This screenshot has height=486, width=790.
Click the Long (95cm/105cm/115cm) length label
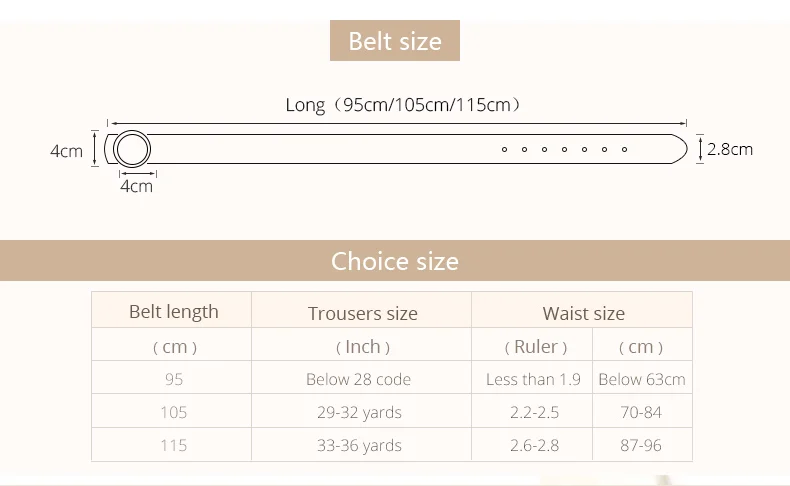click(403, 104)
